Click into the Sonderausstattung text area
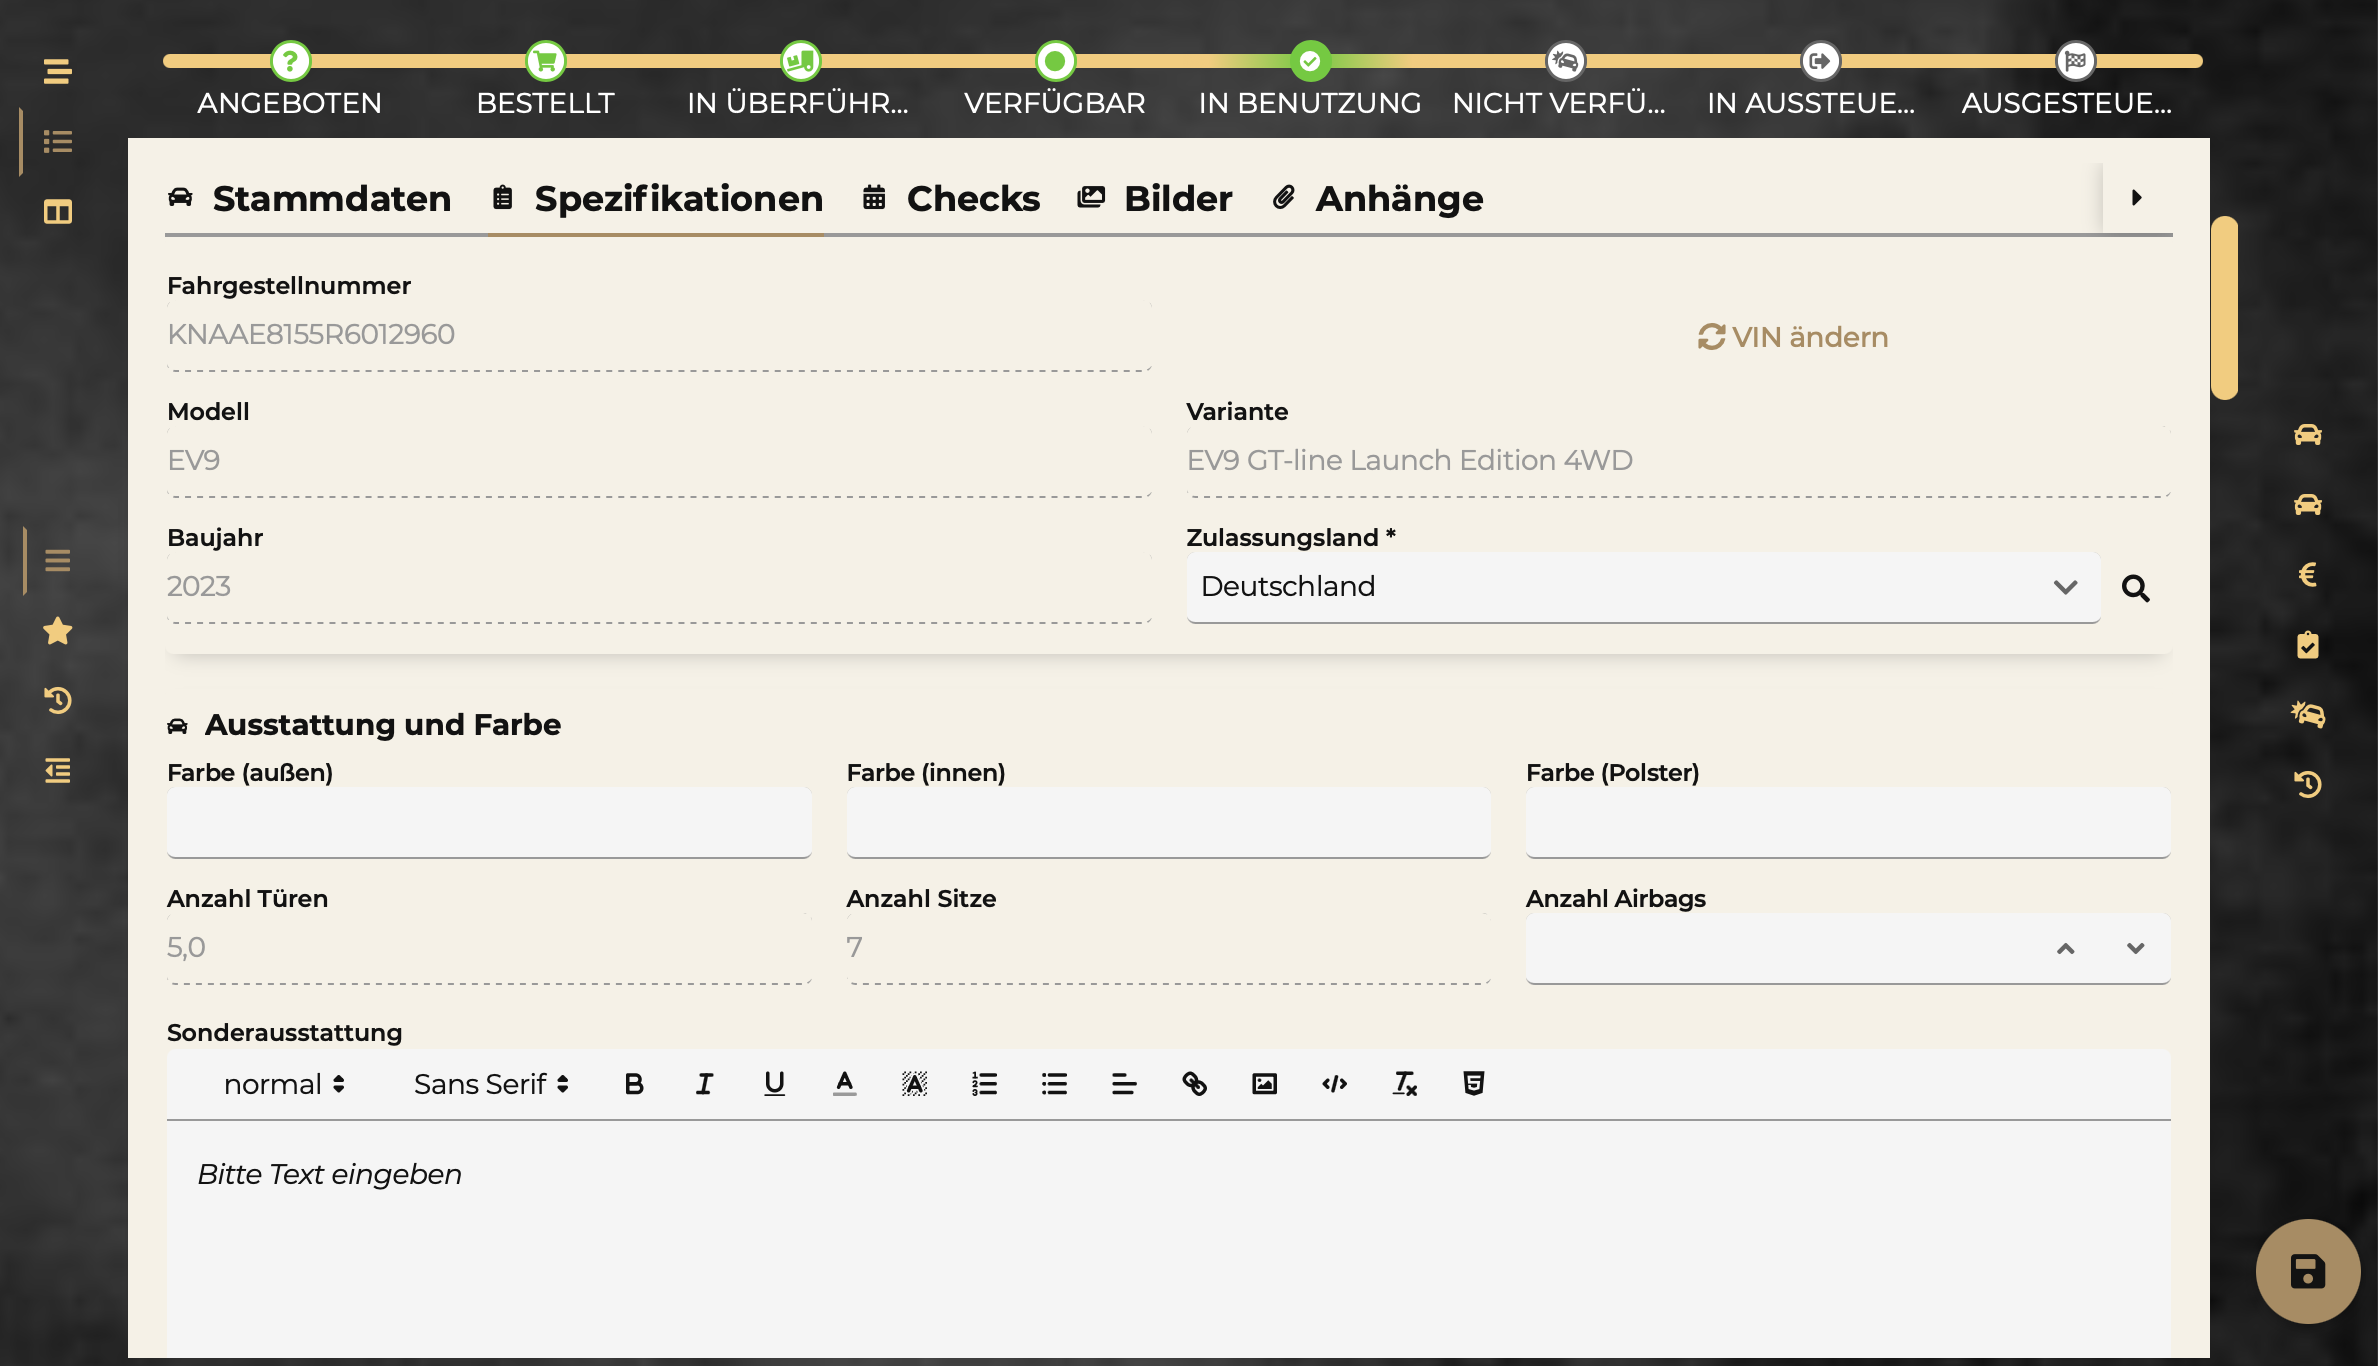This screenshot has width=2378, height=1366. [1168, 1240]
